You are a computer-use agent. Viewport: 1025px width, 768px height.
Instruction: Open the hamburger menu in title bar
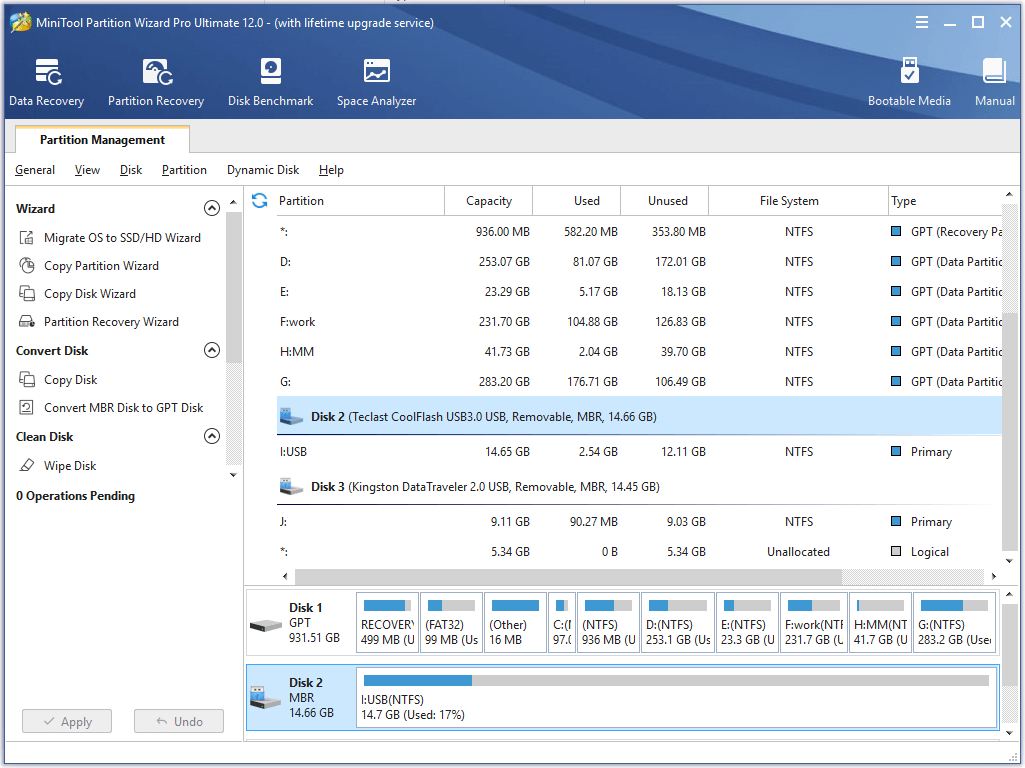(x=922, y=22)
